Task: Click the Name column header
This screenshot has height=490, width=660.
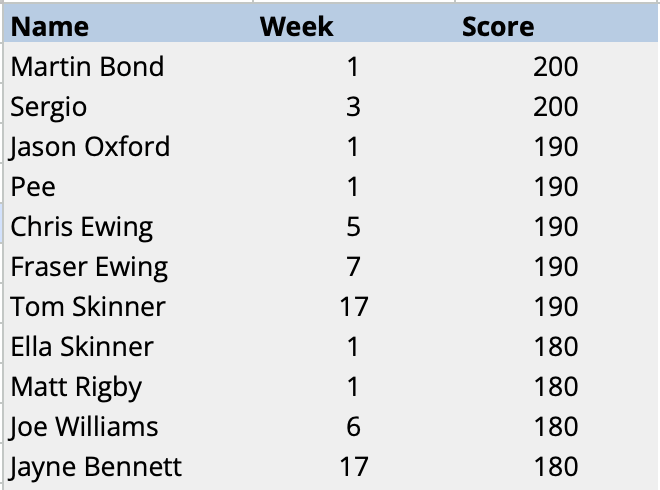Action: pyautogui.click(x=50, y=27)
